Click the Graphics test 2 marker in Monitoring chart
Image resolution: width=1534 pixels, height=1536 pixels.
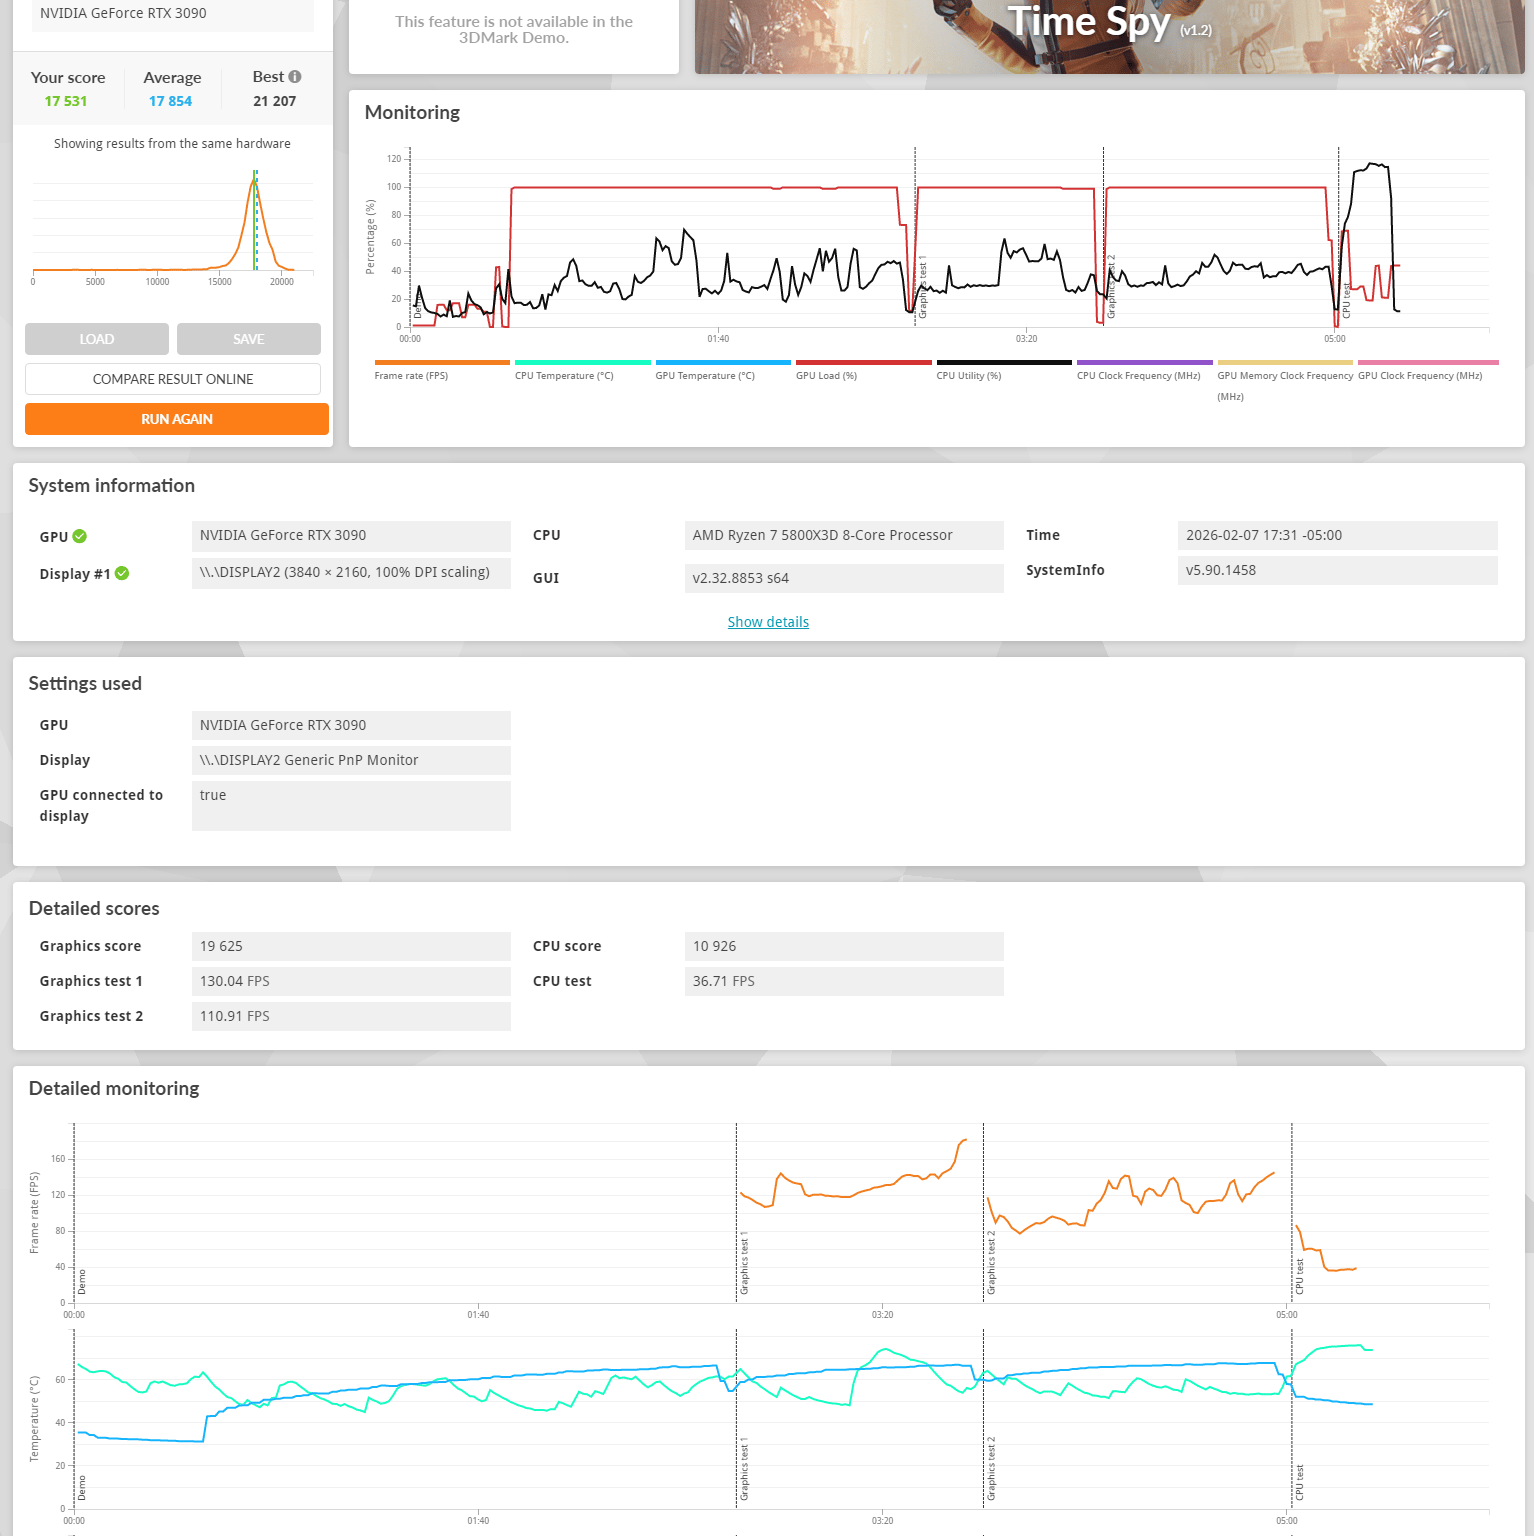point(1111,287)
